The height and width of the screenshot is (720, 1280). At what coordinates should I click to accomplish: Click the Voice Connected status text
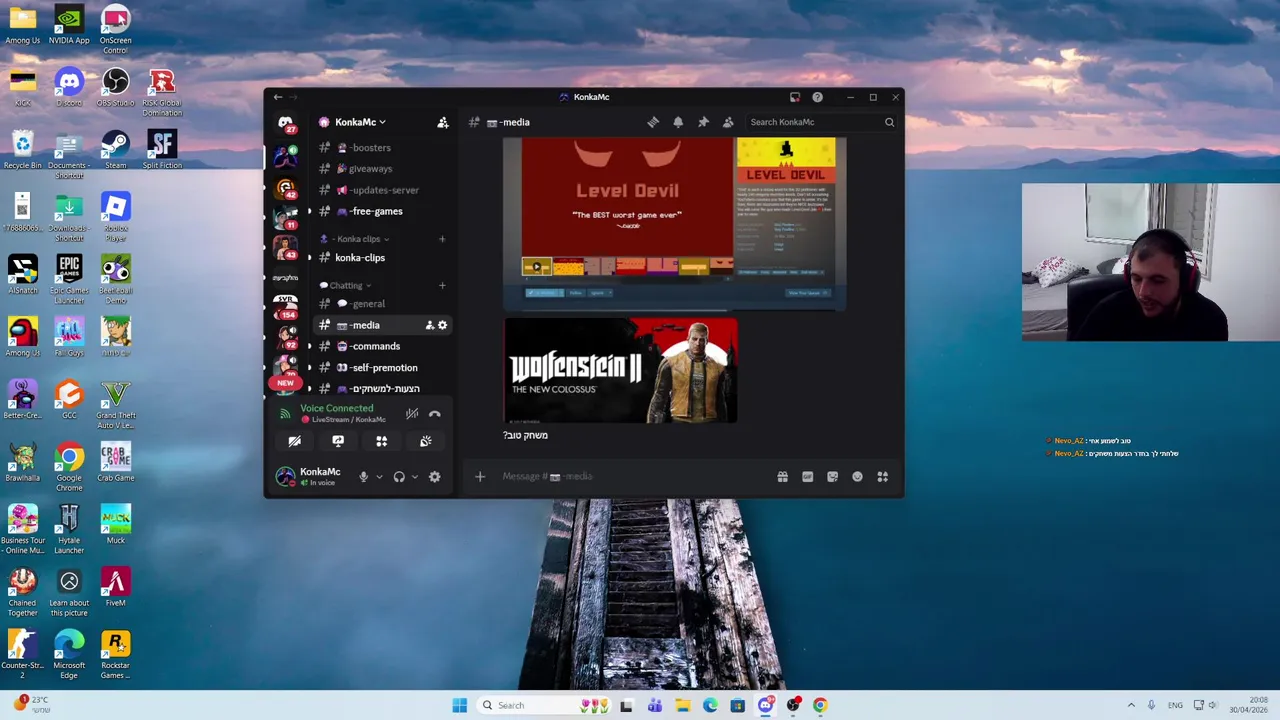click(336, 408)
